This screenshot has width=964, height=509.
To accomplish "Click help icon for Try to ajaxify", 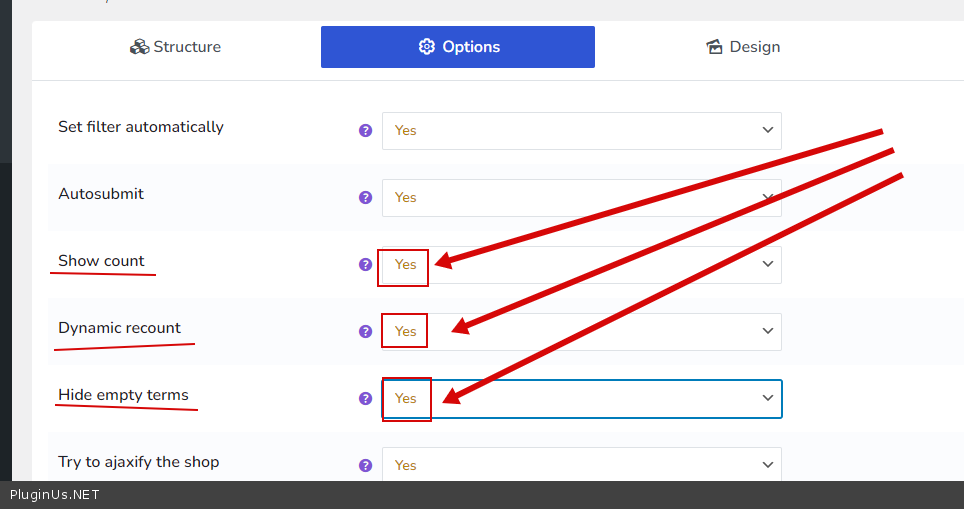I will (365, 465).
